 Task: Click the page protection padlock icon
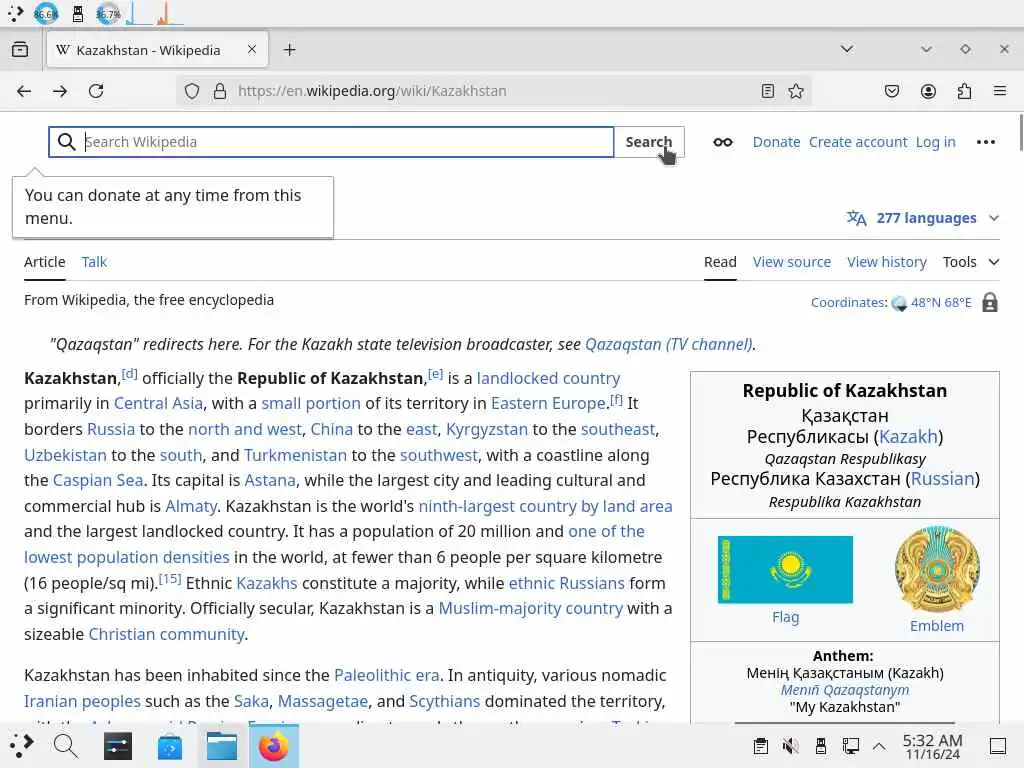pos(990,302)
